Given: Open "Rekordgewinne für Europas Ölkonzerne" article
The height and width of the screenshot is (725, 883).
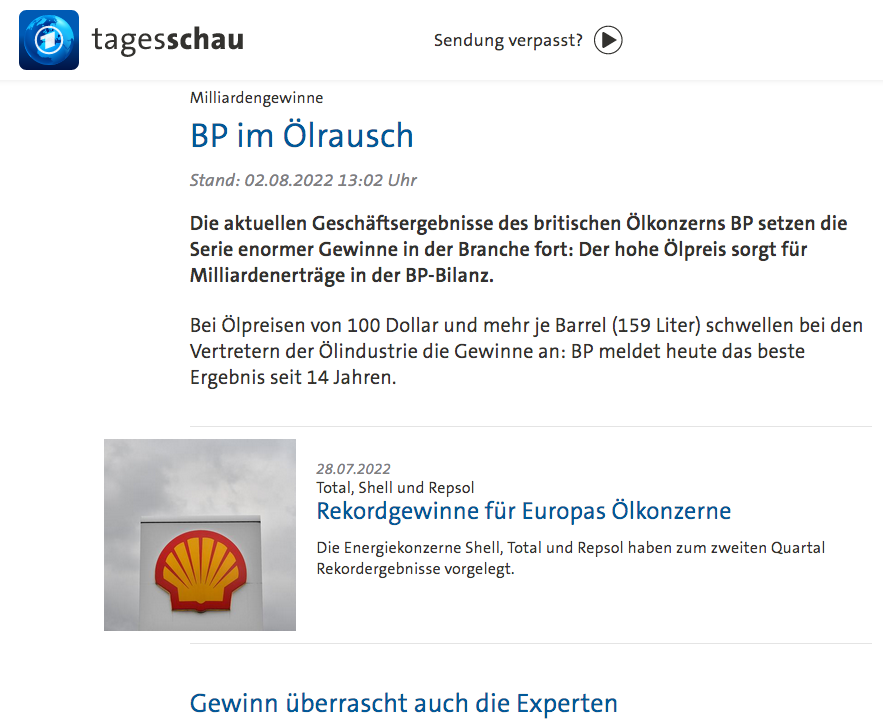Looking at the screenshot, I should tap(523, 511).
